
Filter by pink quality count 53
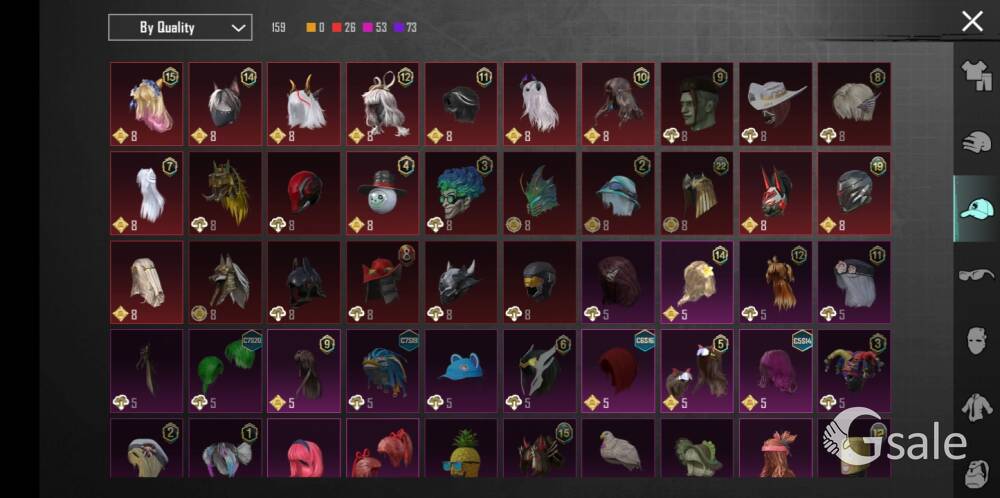pyautogui.click(x=374, y=27)
